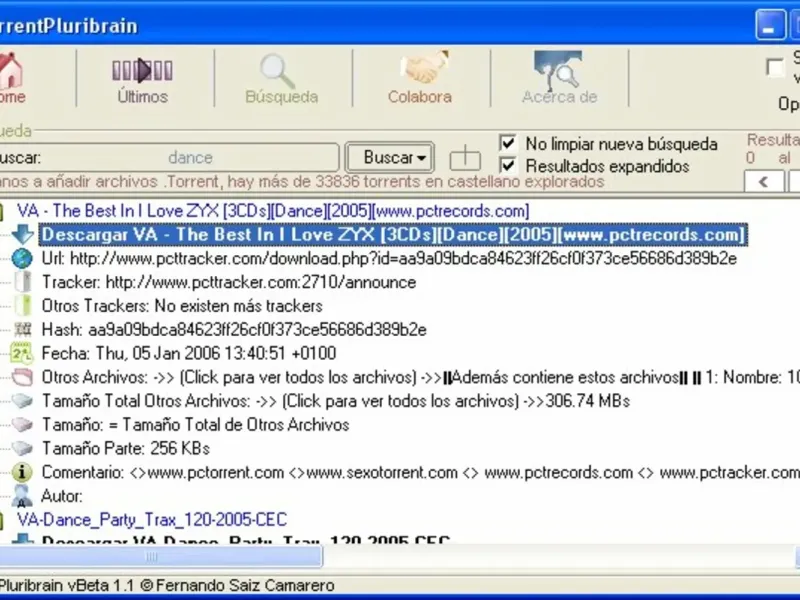The width and height of the screenshot is (800, 600).
Task: Focus the search field containing dance
Action: [190, 158]
